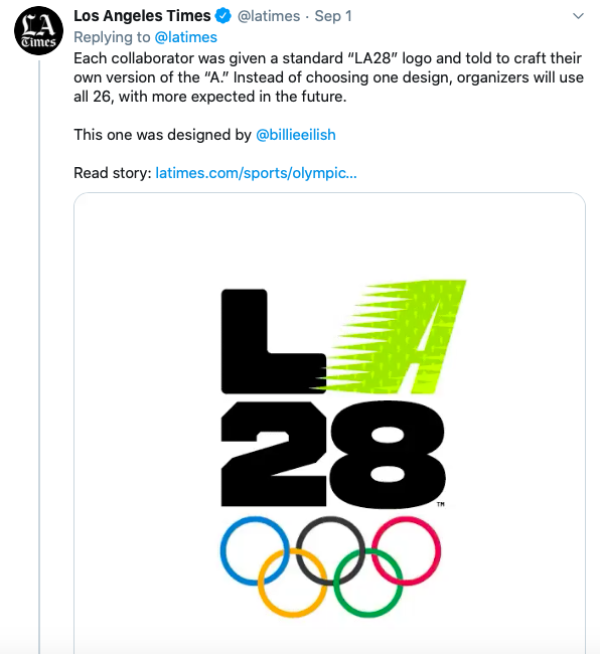Click the blue Olympic ring
600x654 pixels.
255,551
